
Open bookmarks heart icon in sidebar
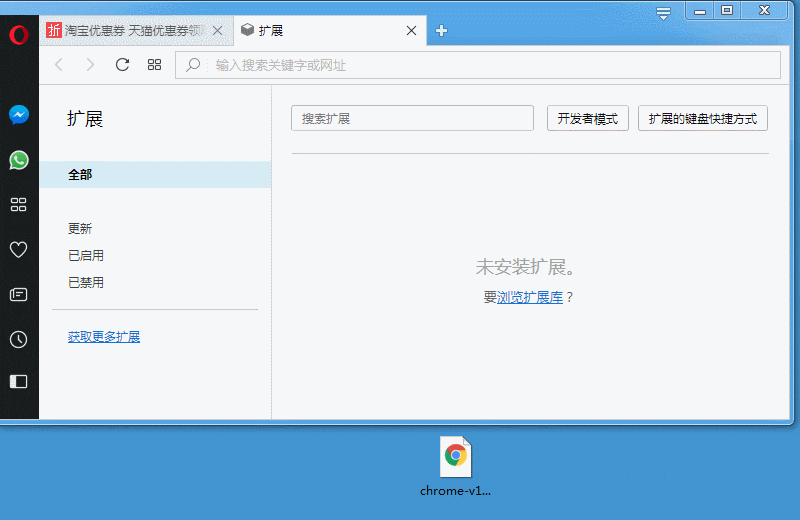point(18,250)
